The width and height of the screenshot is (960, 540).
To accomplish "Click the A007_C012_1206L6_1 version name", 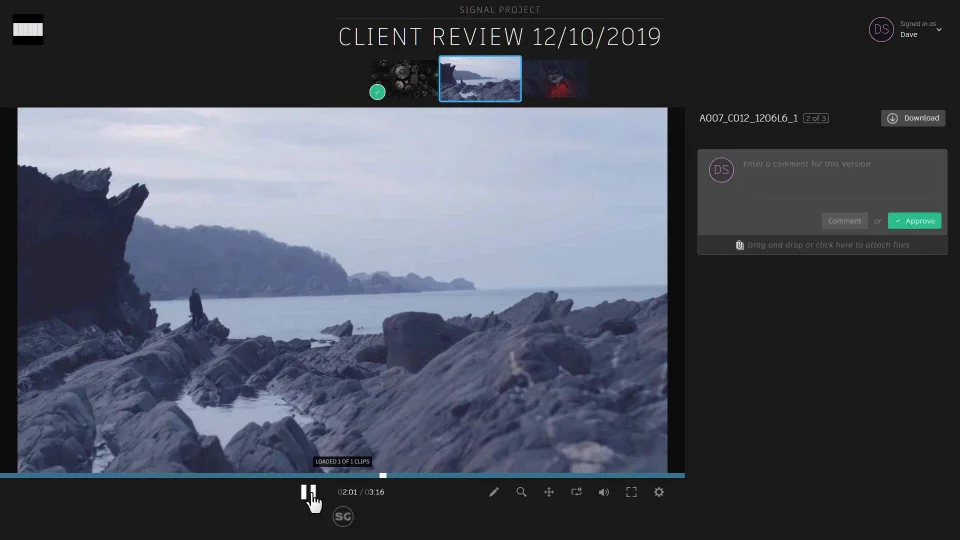I will pos(749,118).
